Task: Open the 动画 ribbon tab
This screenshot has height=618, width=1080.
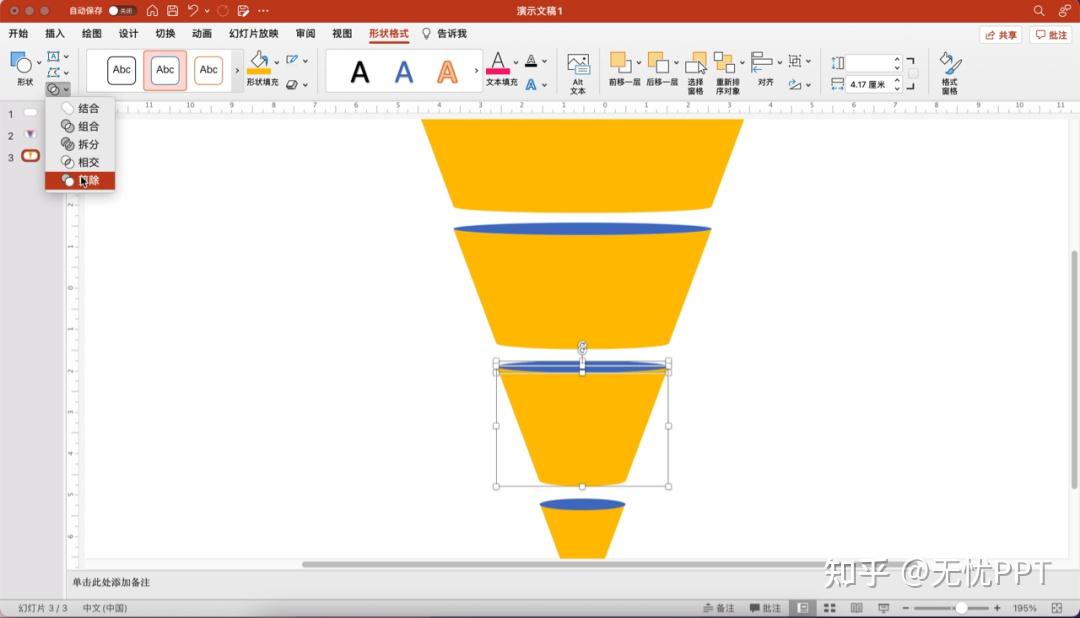Action: click(202, 34)
